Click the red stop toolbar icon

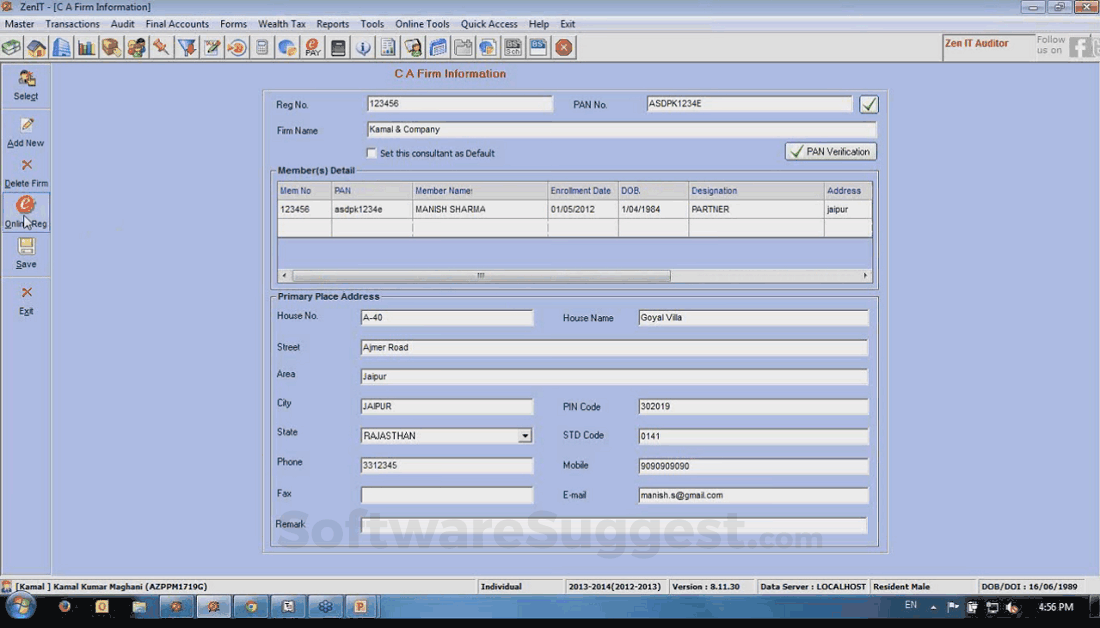pos(564,47)
